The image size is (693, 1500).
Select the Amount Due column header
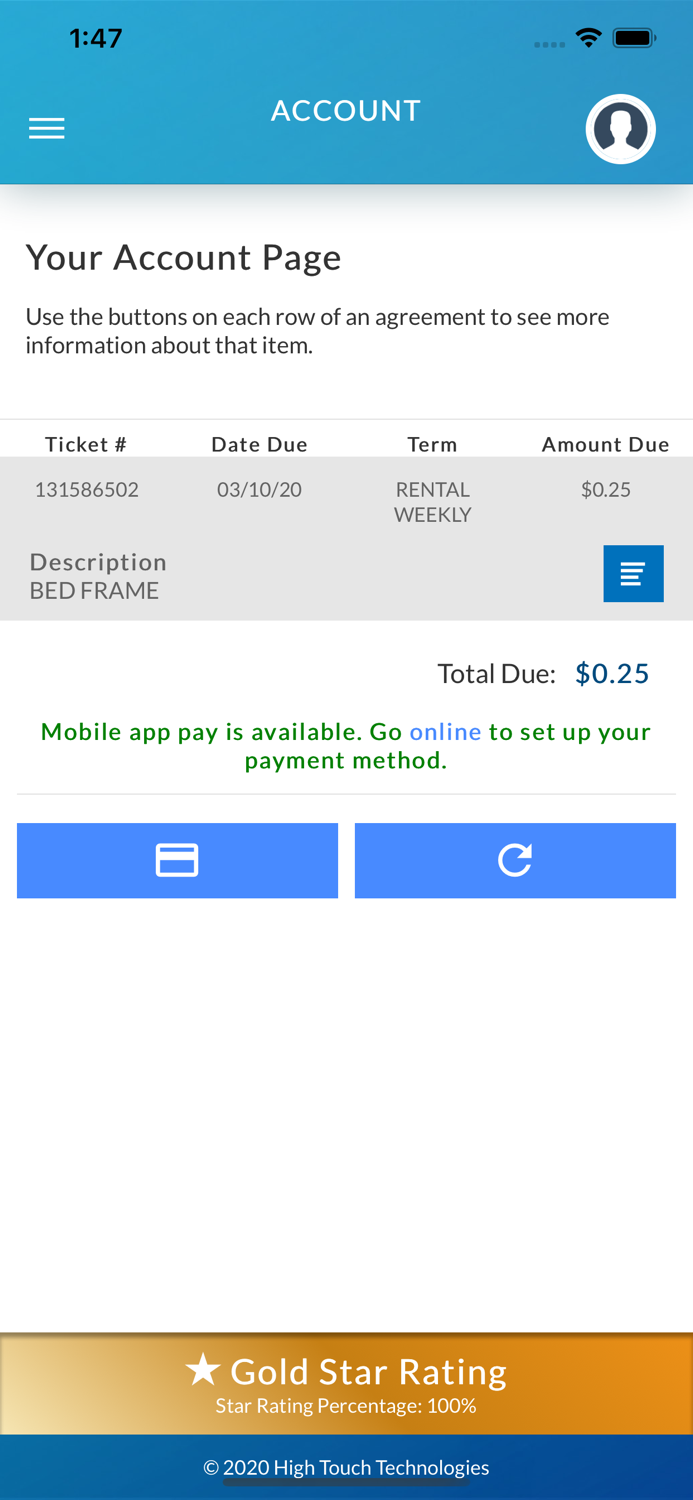(x=606, y=444)
